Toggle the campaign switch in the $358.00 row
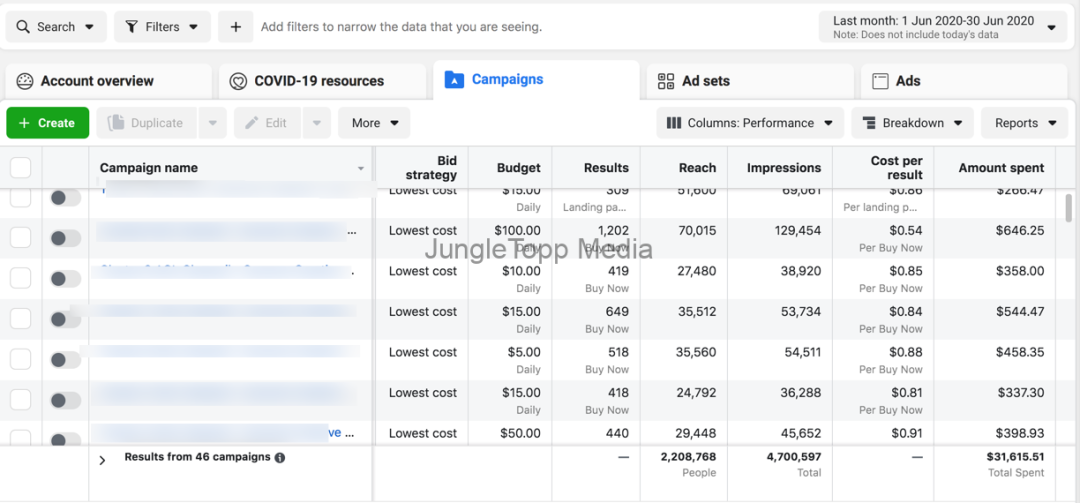1080x503 pixels. pyautogui.click(x=65, y=279)
